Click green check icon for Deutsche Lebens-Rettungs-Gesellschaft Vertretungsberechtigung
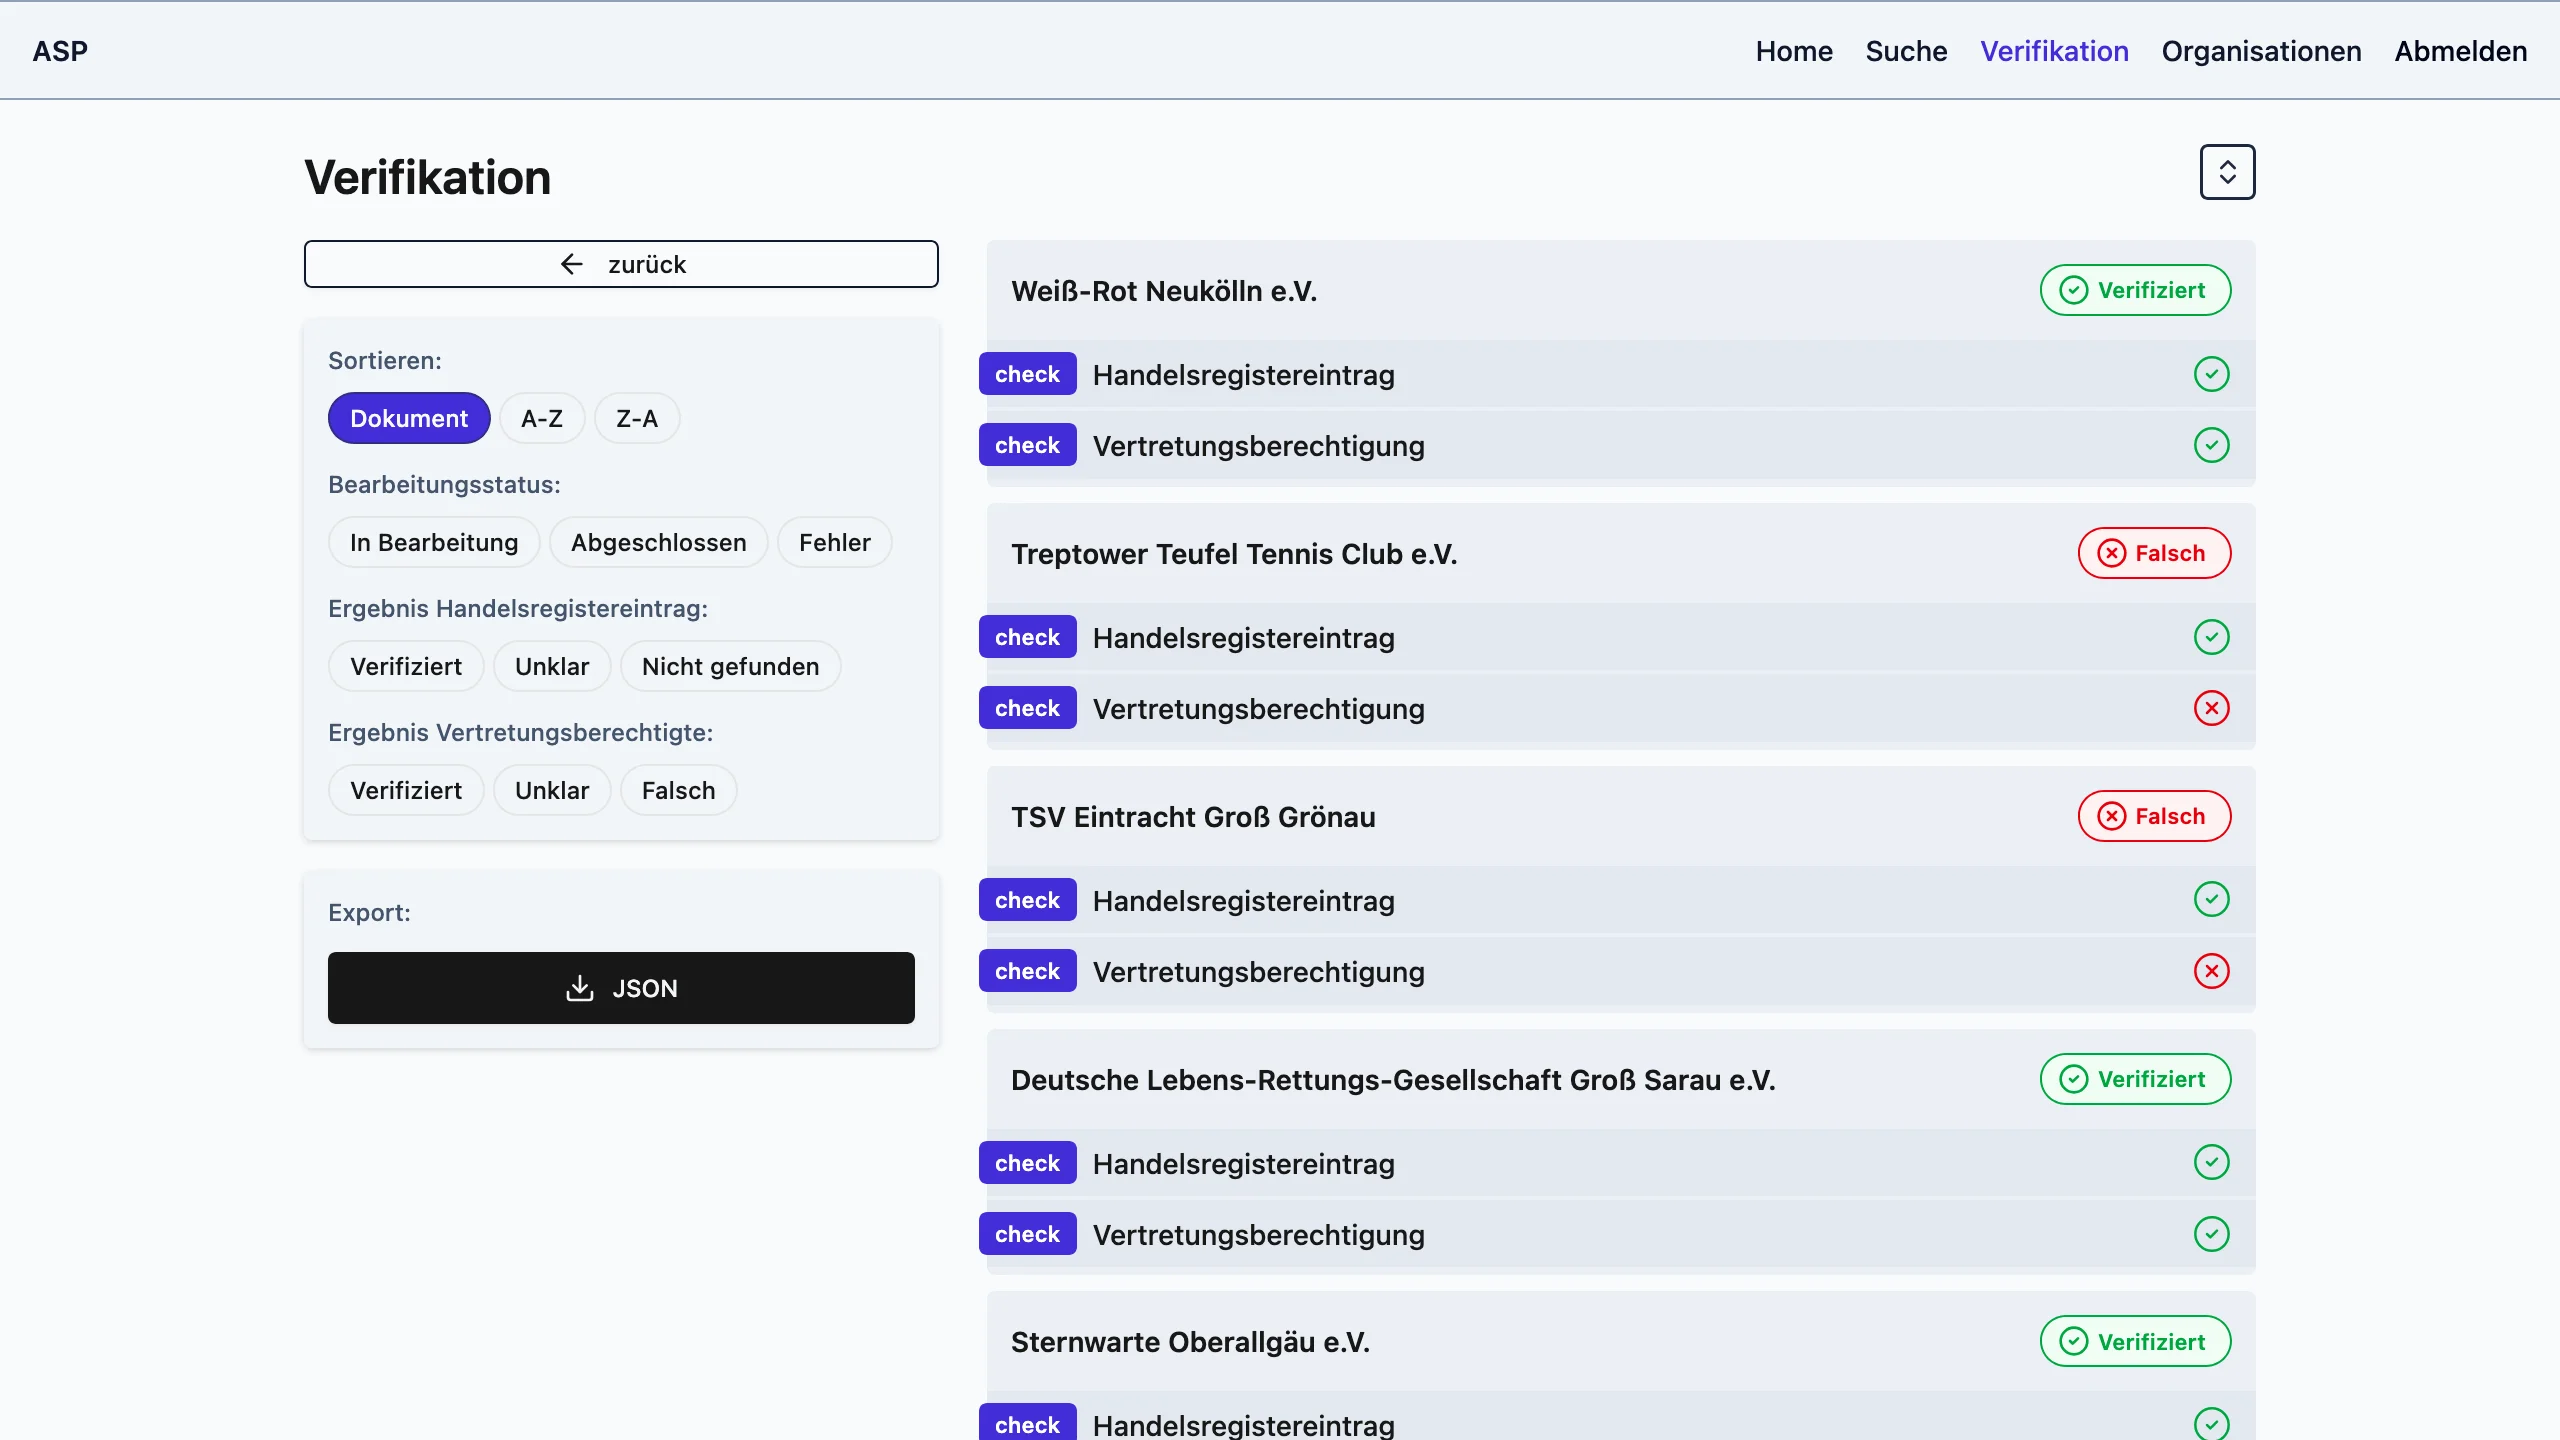The height and width of the screenshot is (1440, 2560). [x=2211, y=1234]
